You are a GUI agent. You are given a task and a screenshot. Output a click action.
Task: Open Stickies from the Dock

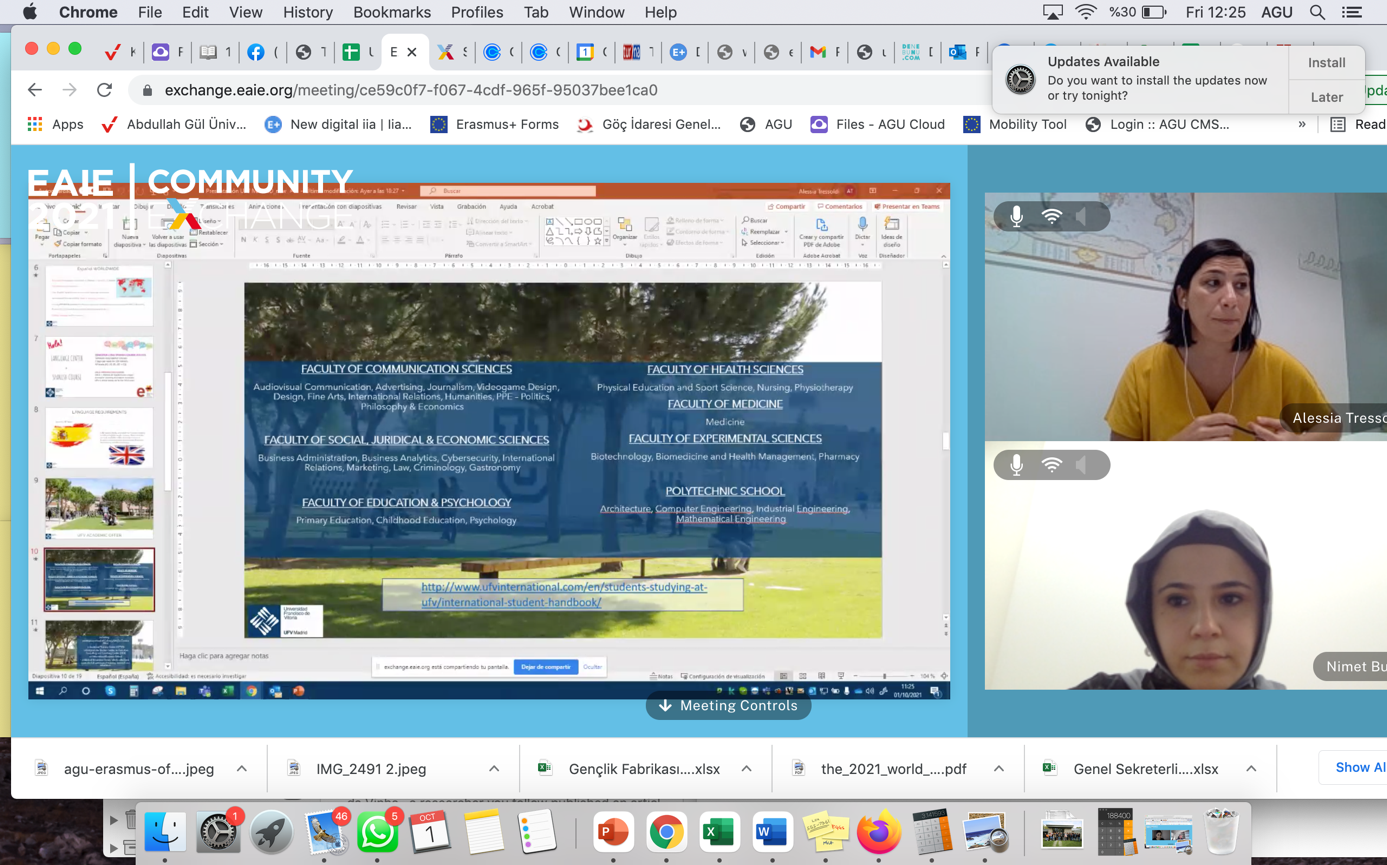[825, 832]
